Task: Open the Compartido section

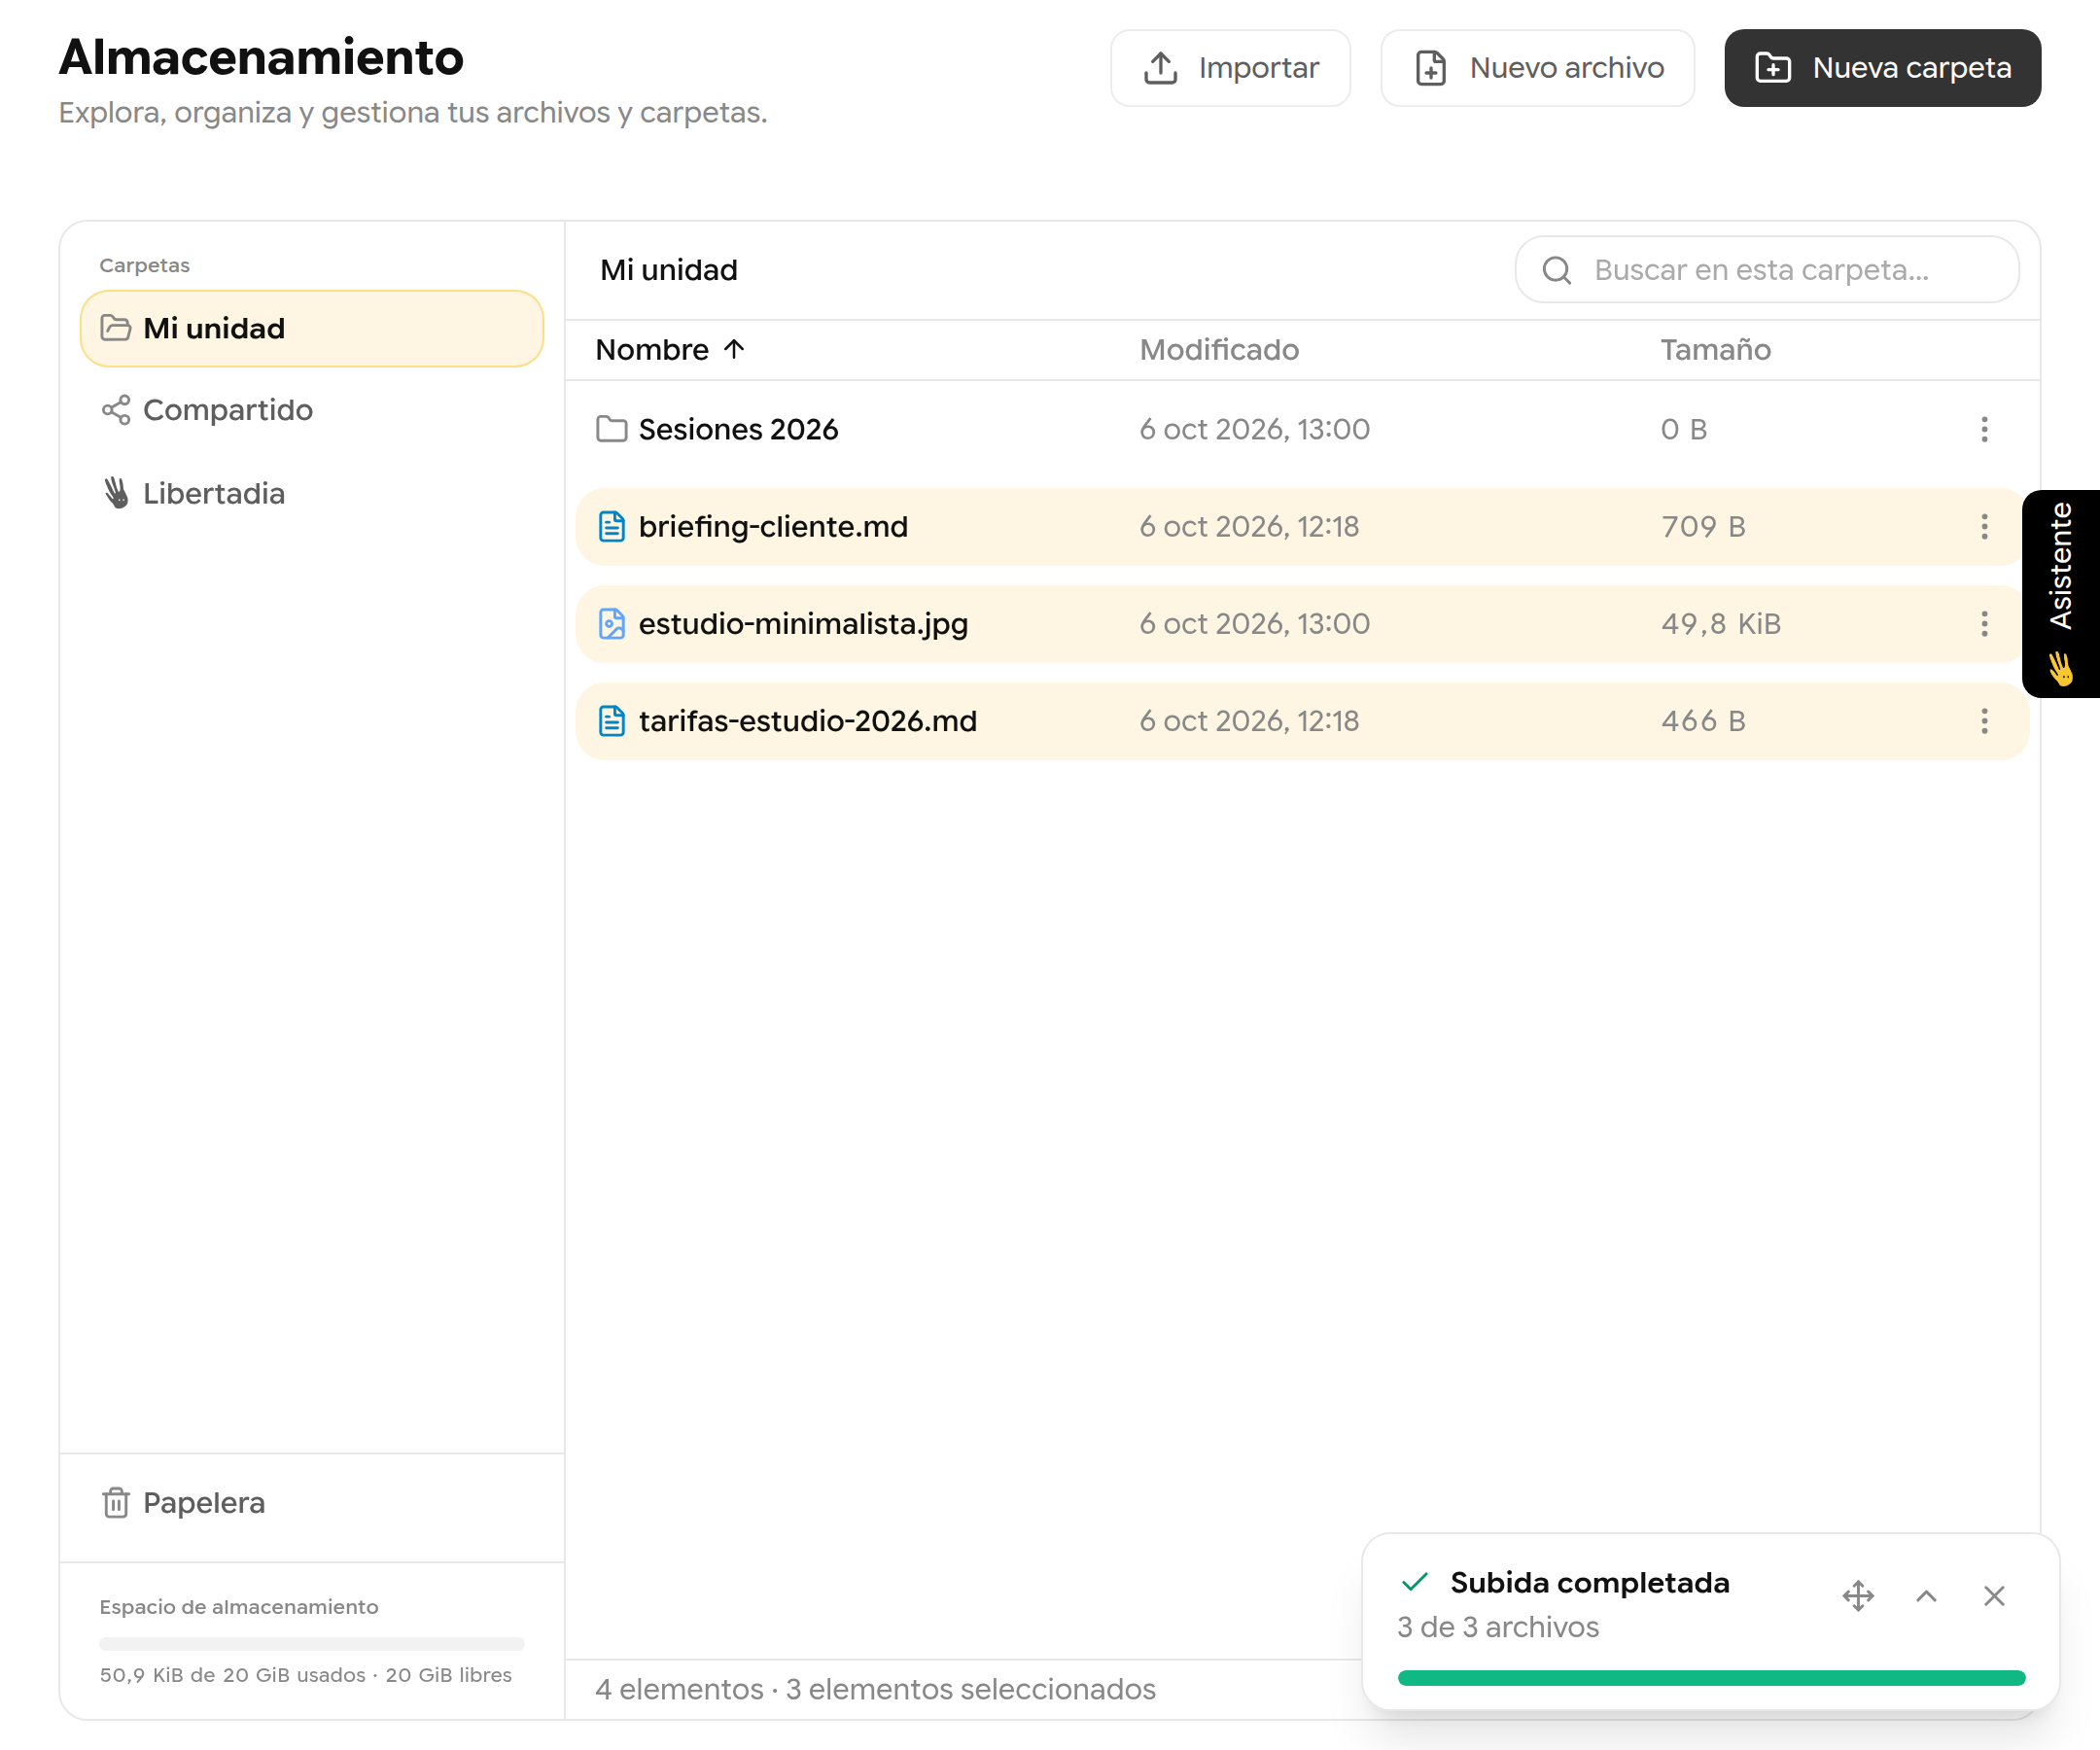Action: [312, 410]
